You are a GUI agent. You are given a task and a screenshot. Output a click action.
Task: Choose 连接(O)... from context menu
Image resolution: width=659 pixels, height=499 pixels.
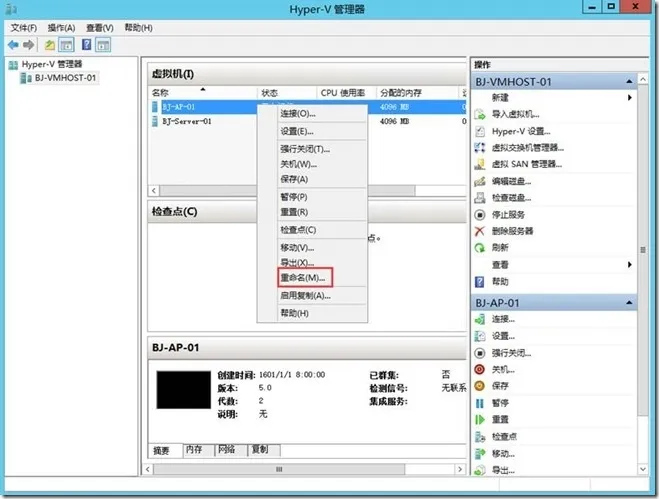click(311, 114)
